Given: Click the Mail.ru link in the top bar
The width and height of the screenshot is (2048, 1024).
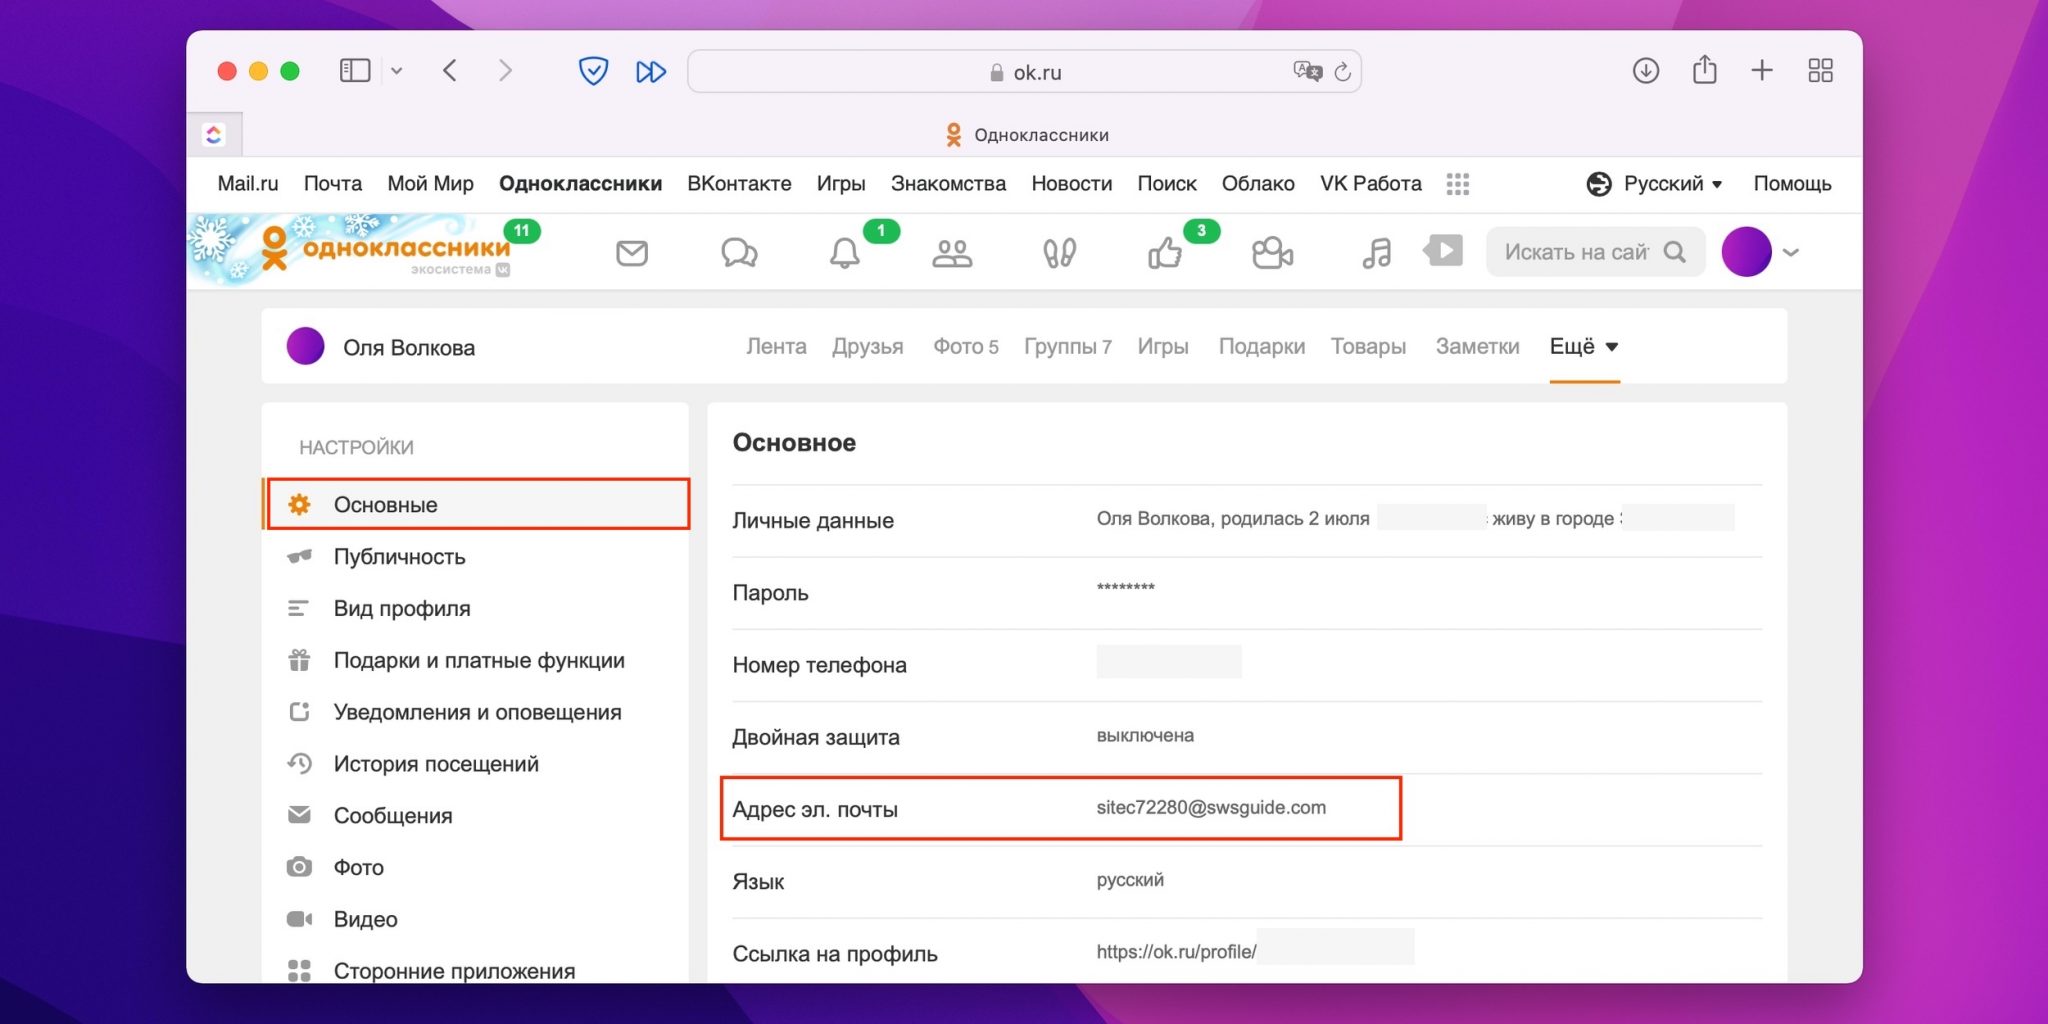Looking at the screenshot, I should tap(248, 184).
